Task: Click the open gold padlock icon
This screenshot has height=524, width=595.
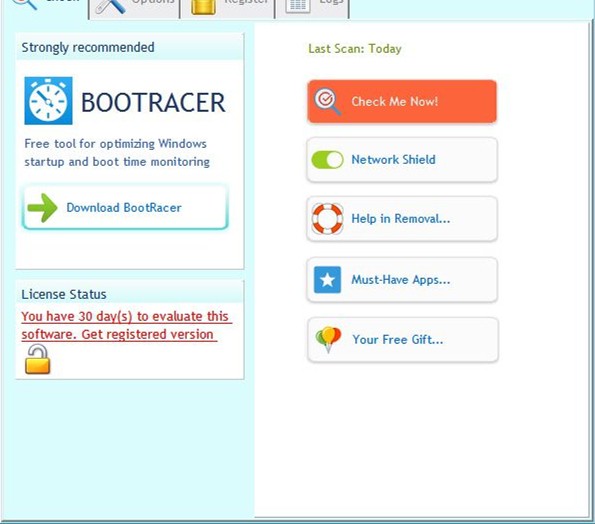Action: (38, 359)
